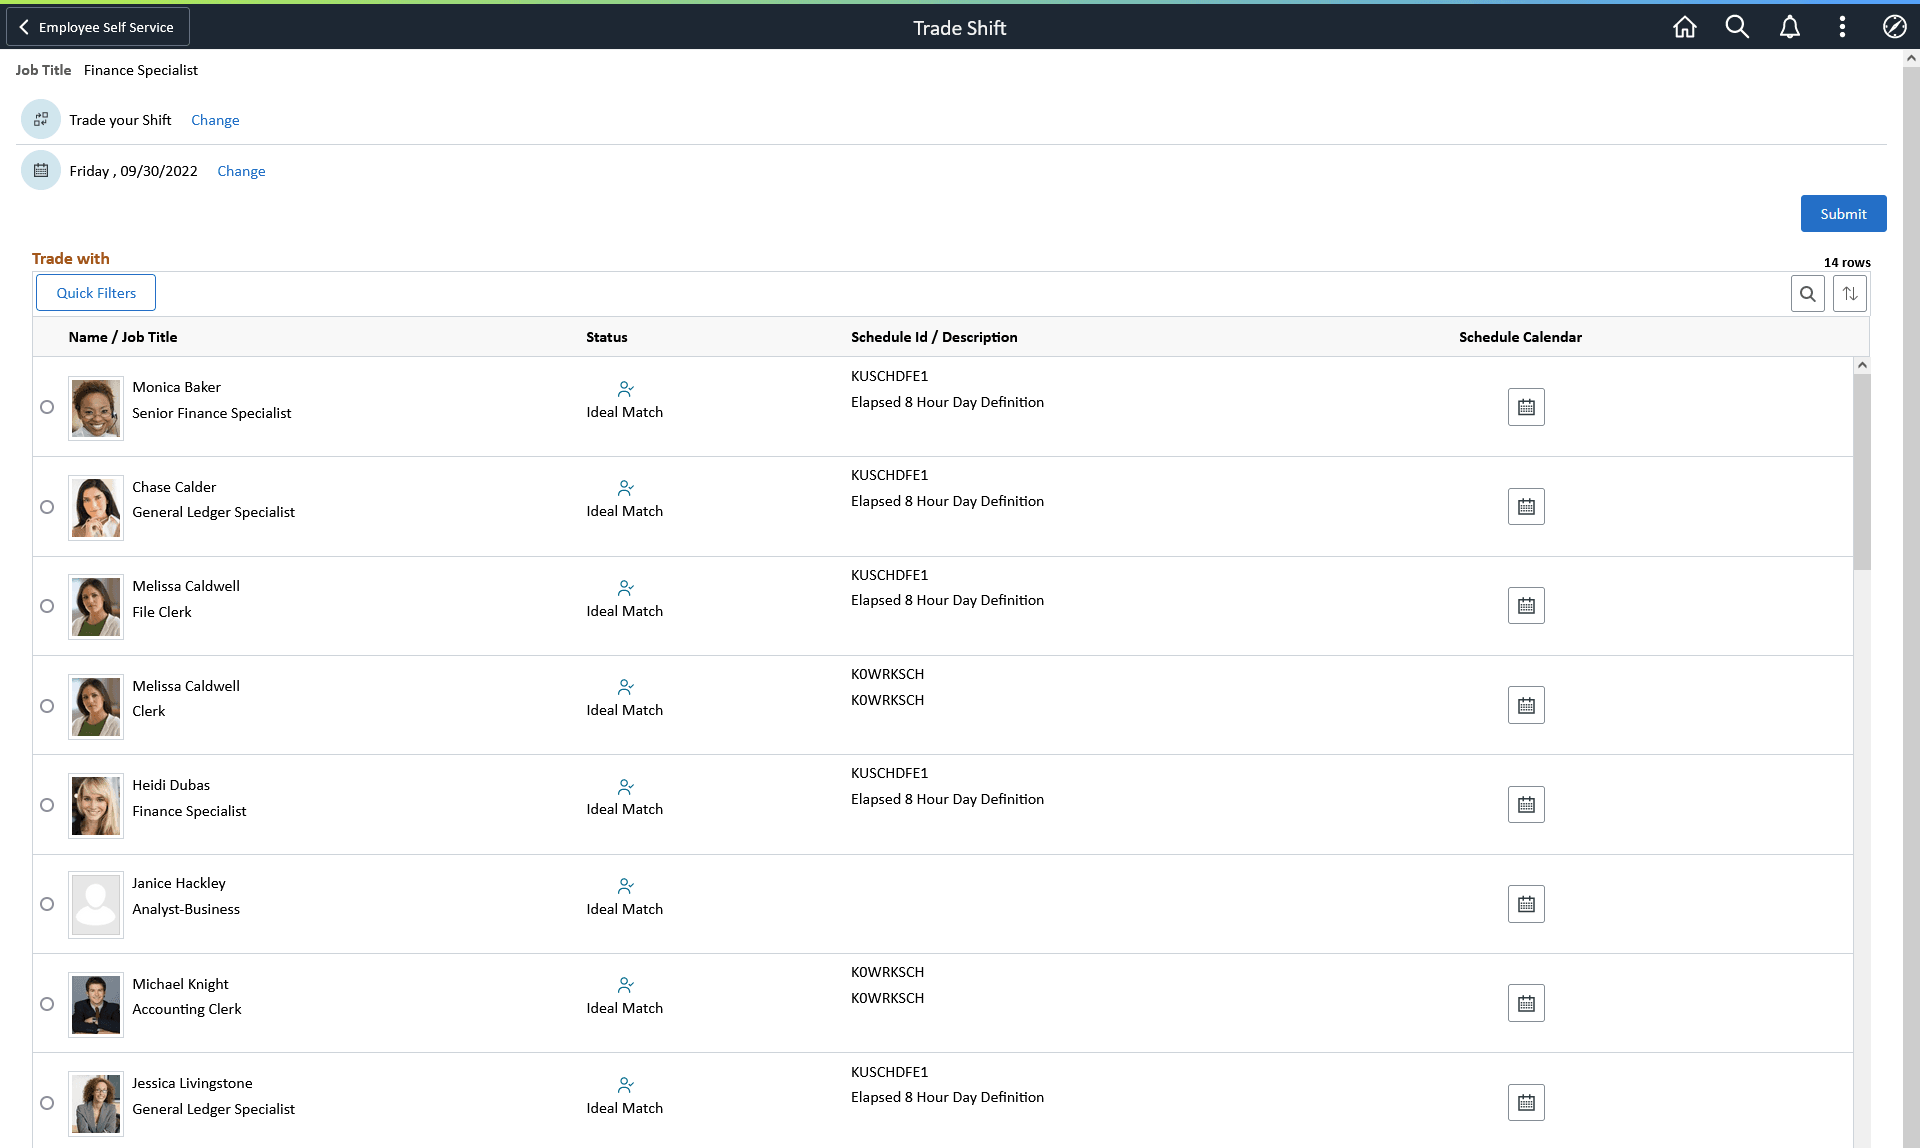Click the grid's vertical scrollbar thumb
The image size is (1920, 1148).
[1862, 470]
